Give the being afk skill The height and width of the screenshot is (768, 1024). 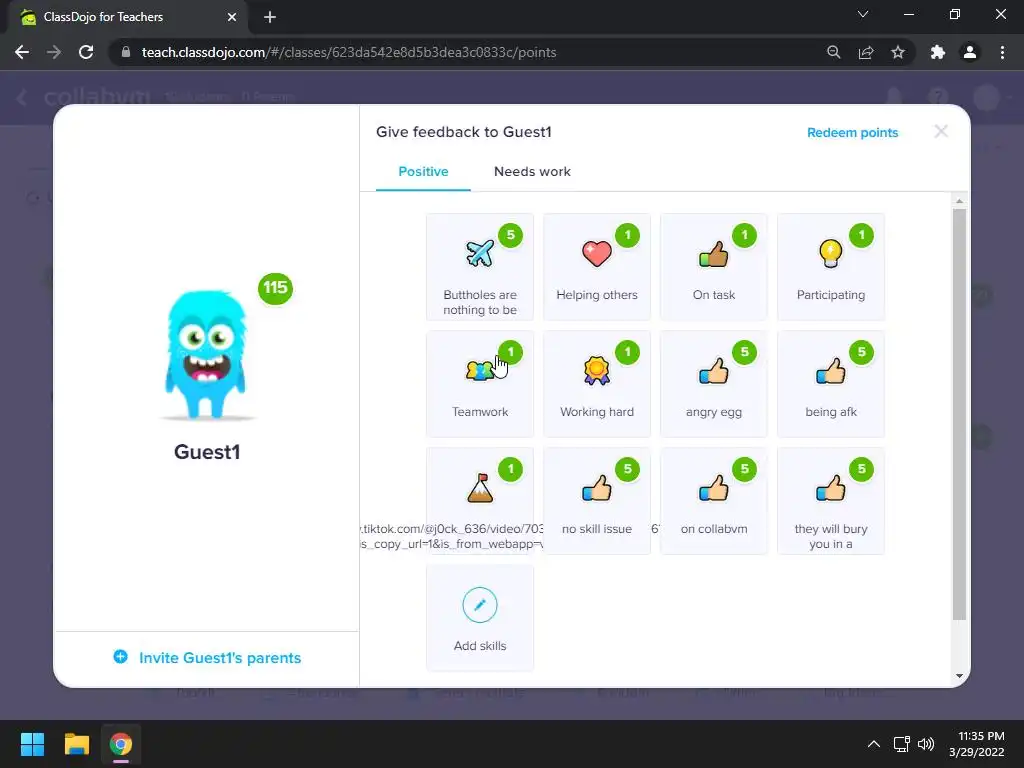831,384
